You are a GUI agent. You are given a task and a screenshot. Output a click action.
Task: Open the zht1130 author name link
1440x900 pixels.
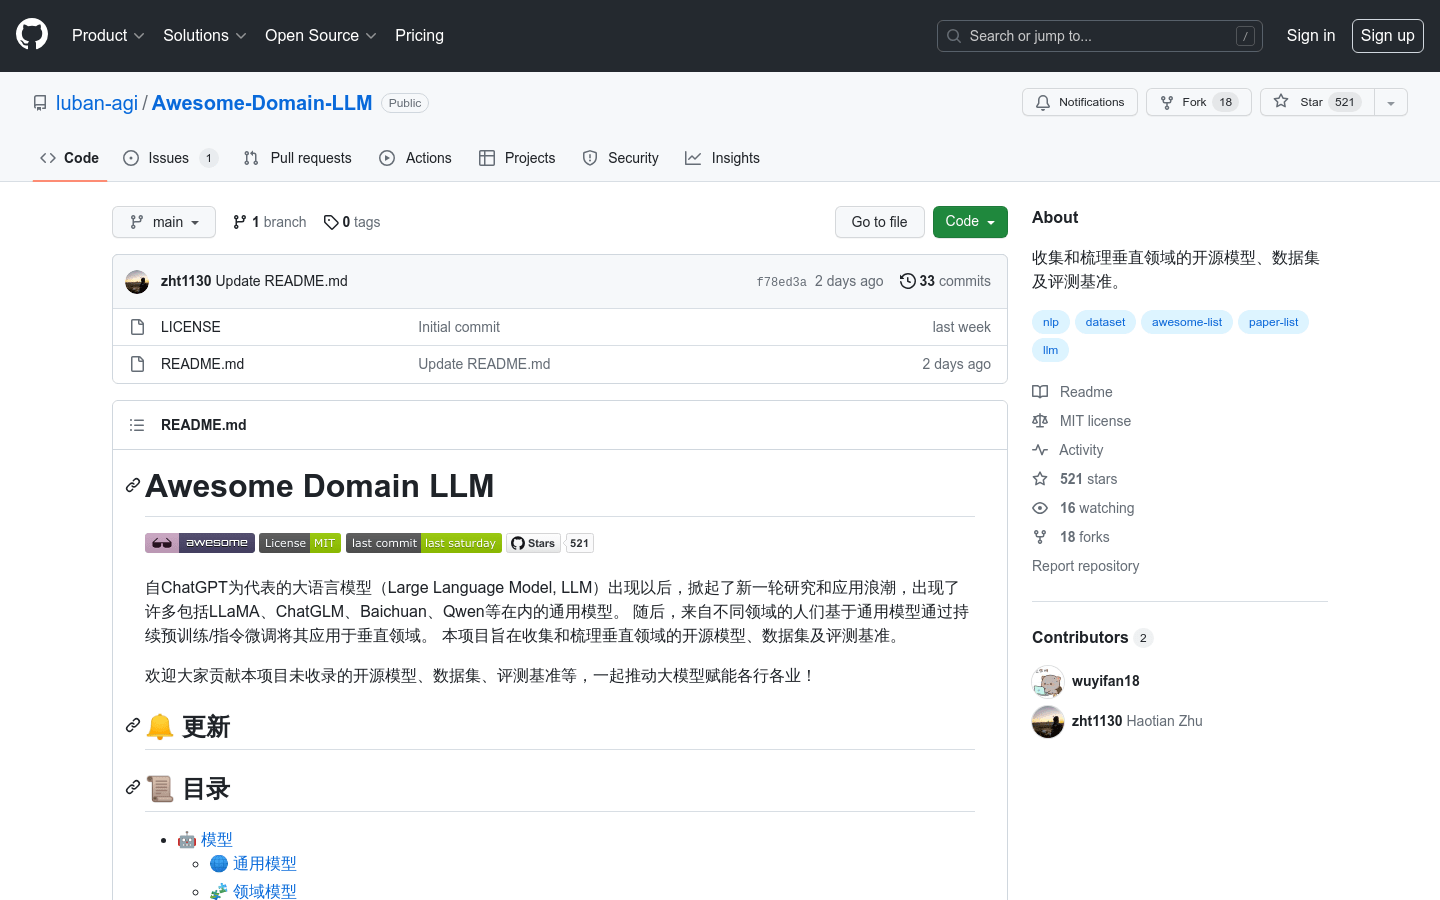[x=186, y=281]
